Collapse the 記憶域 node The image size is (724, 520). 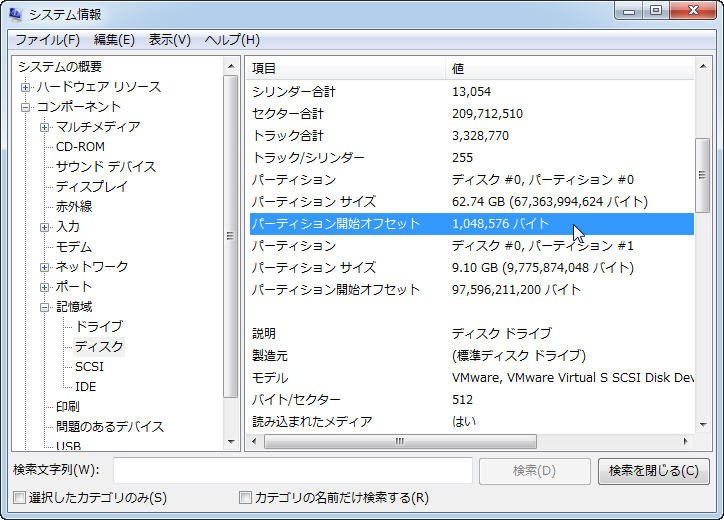[45, 307]
